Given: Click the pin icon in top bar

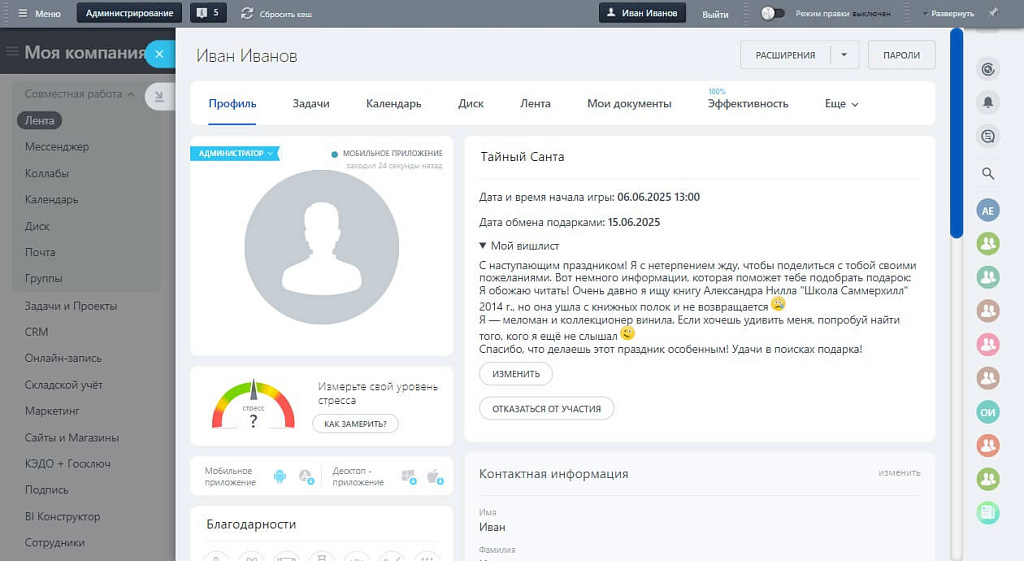Looking at the screenshot, I should pos(993,13).
